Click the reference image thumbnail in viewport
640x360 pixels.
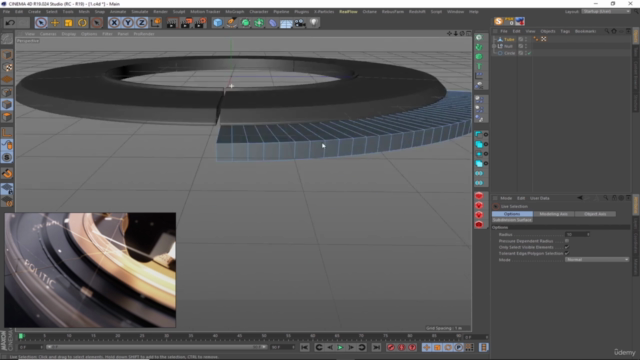tap(90, 270)
